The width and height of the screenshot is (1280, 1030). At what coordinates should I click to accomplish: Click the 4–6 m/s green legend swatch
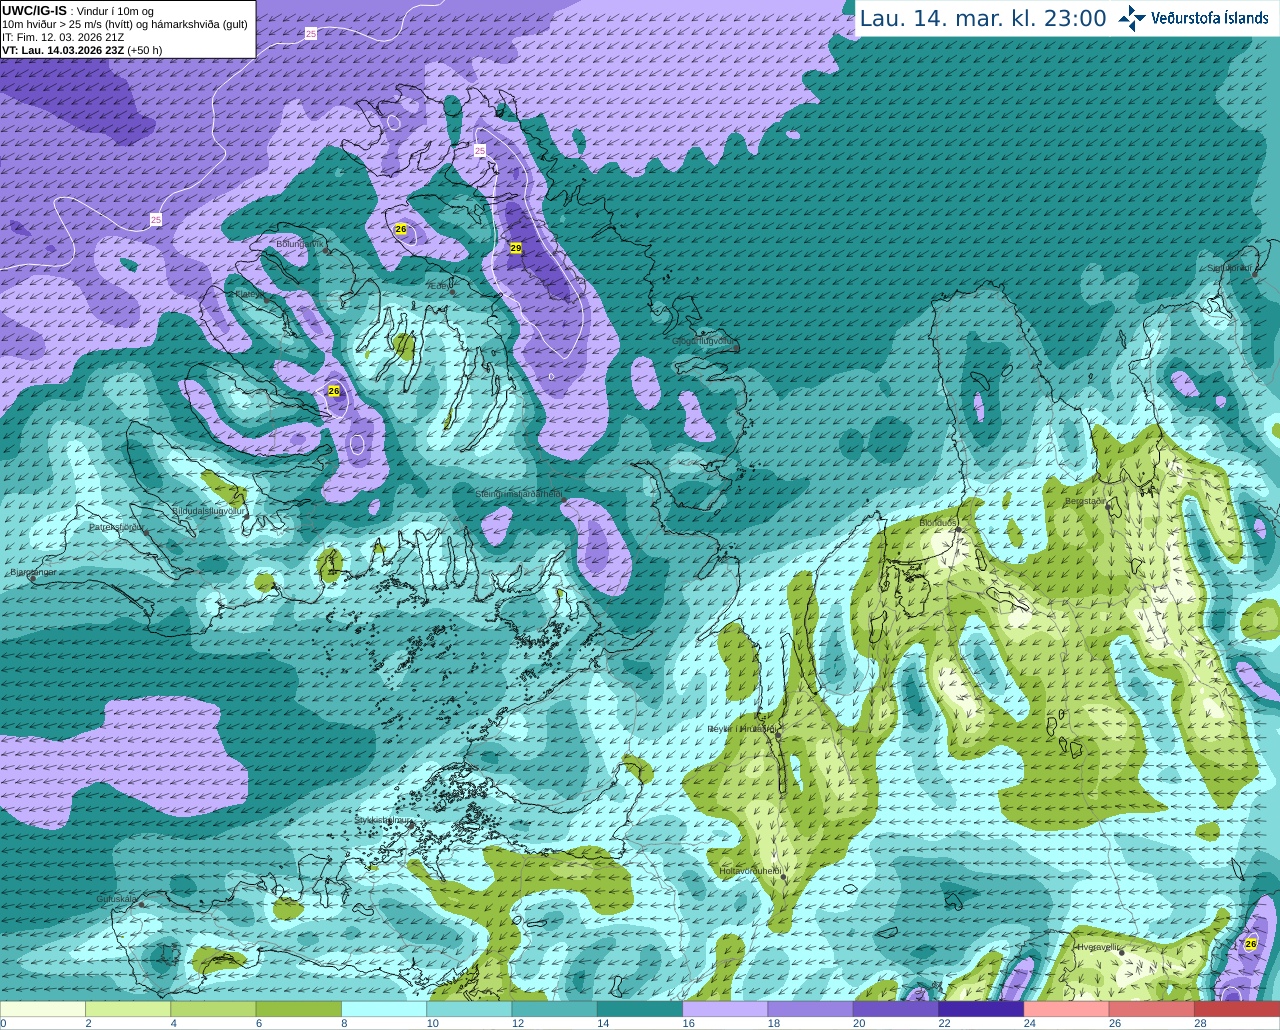pos(213,1009)
